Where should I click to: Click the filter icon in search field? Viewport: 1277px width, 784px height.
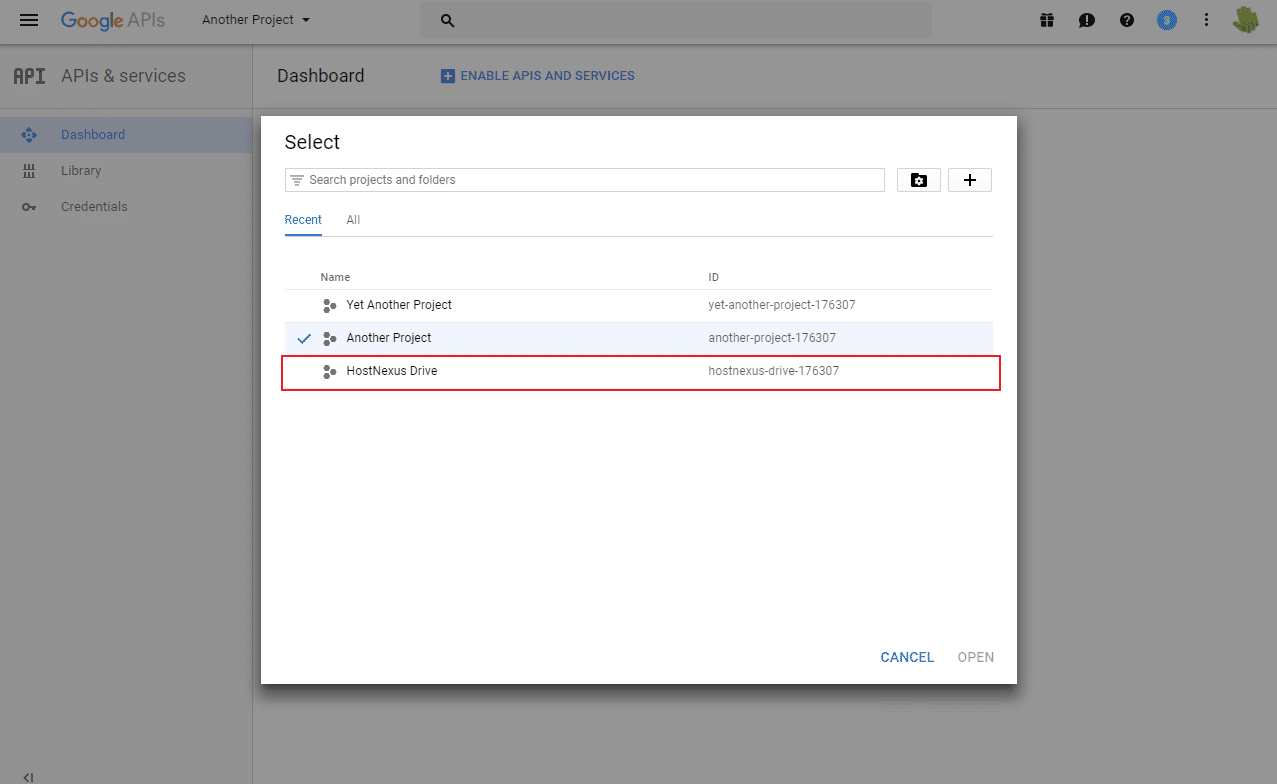[x=297, y=180]
